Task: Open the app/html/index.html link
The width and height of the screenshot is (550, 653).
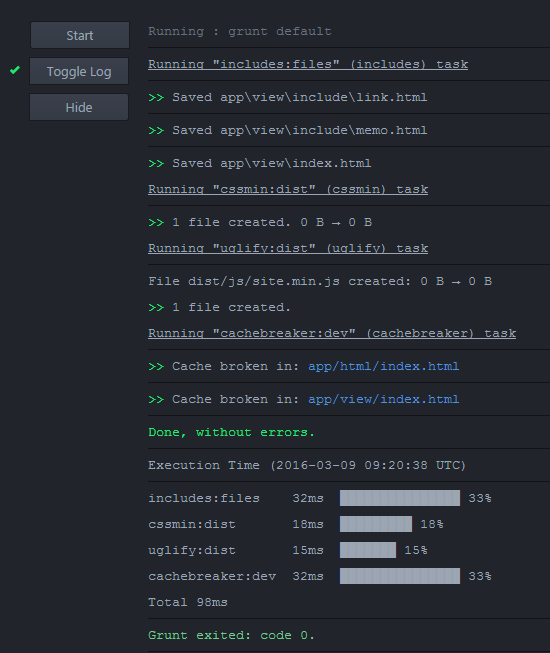Action: click(383, 366)
